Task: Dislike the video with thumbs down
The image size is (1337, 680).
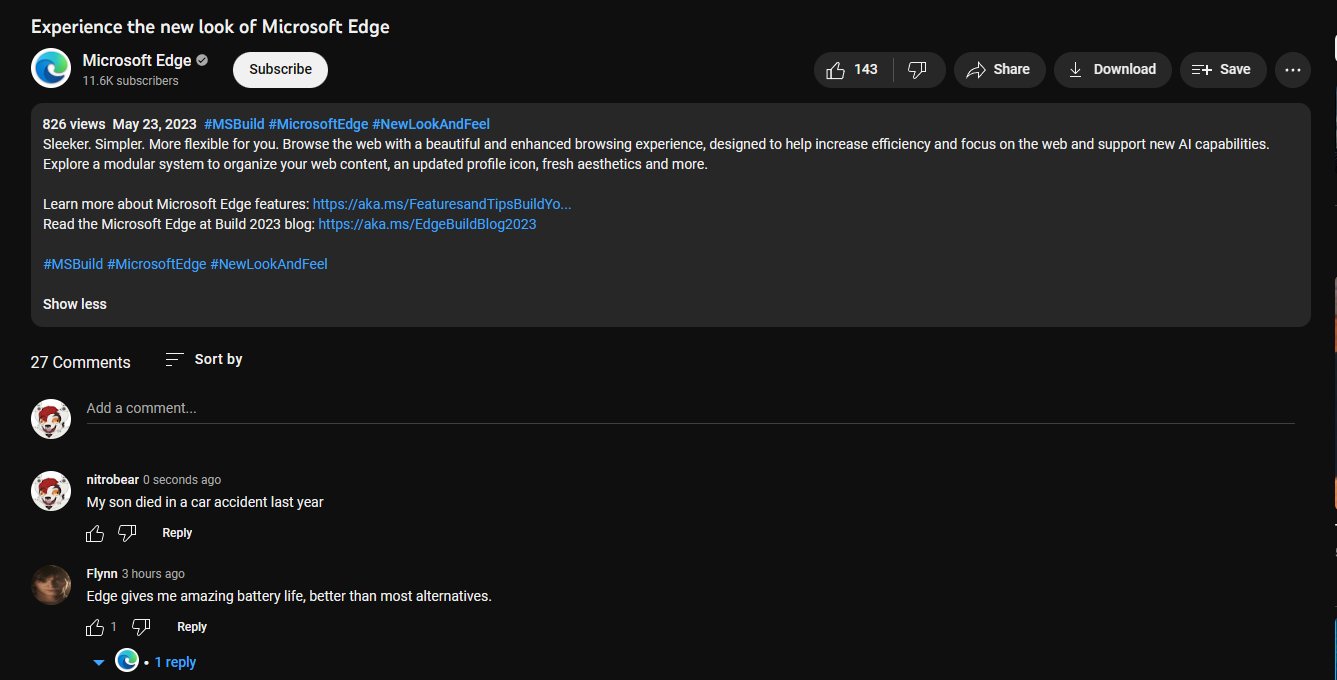Action: [916, 70]
